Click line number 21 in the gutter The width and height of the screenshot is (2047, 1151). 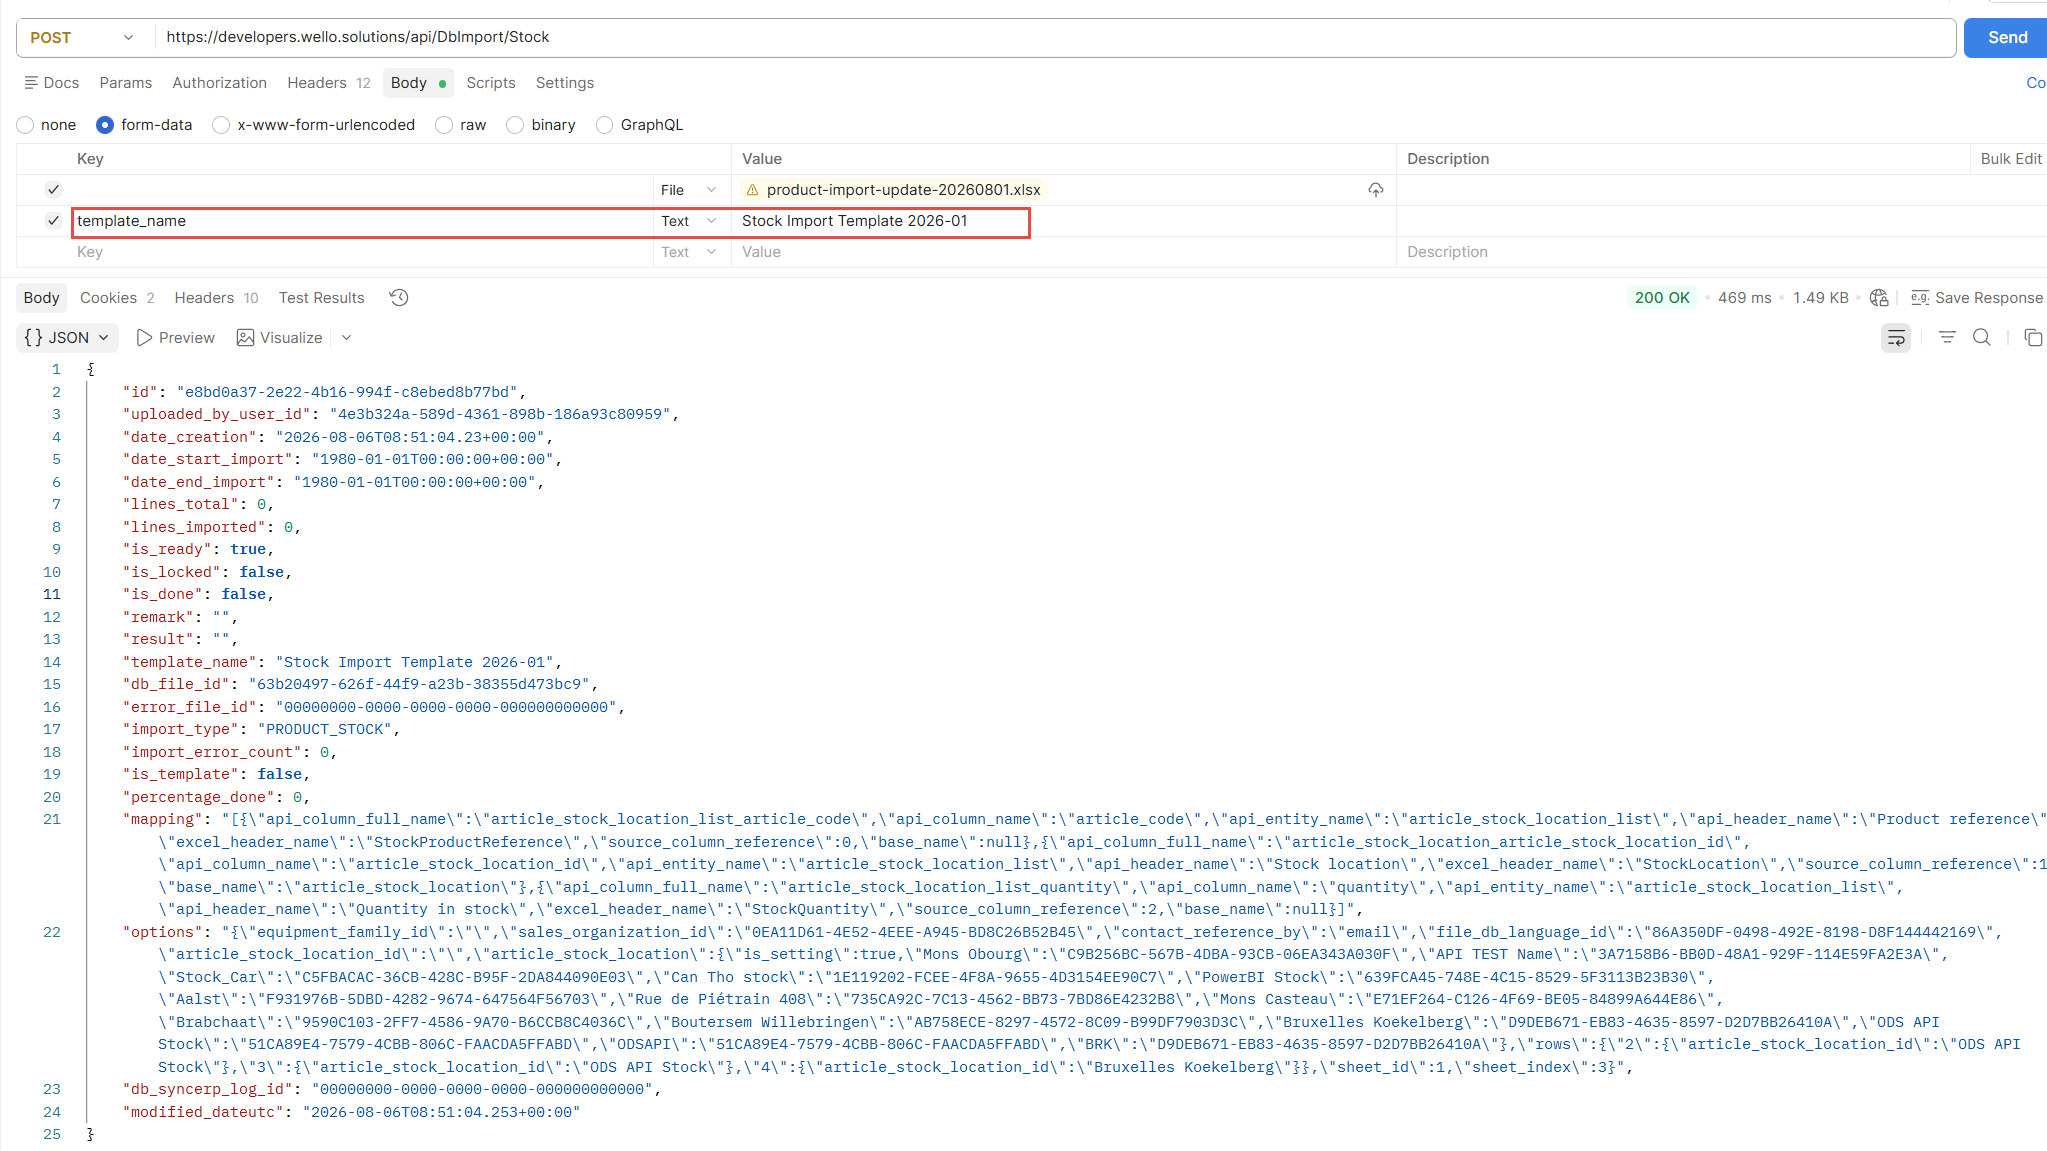coord(52,820)
